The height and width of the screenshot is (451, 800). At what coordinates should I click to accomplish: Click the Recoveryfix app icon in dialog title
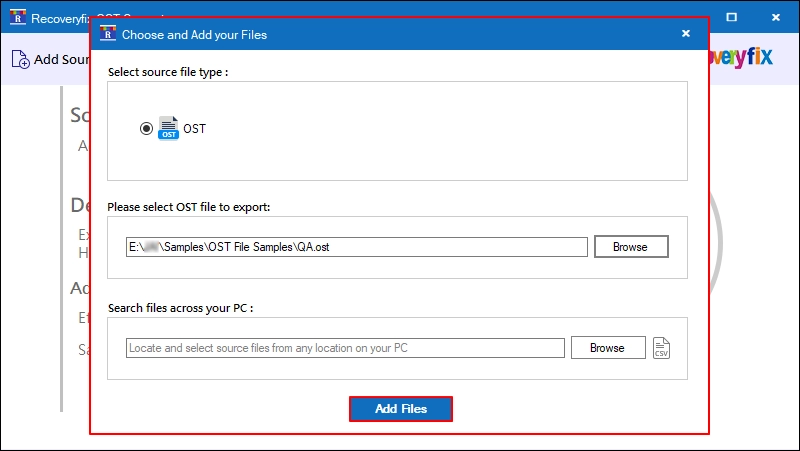pos(108,33)
